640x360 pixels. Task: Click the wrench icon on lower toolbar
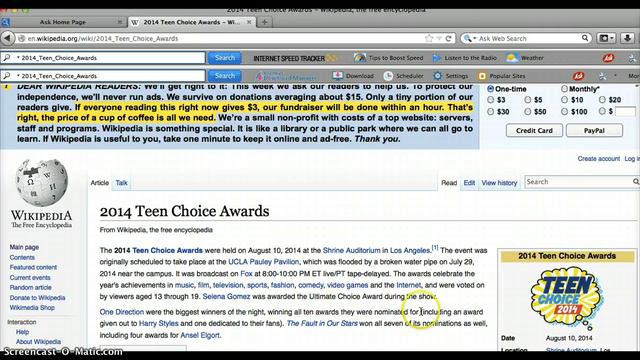(602, 76)
